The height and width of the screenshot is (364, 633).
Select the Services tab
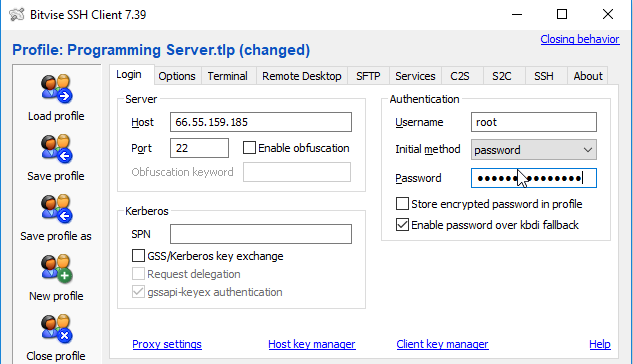tap(415, 76)
